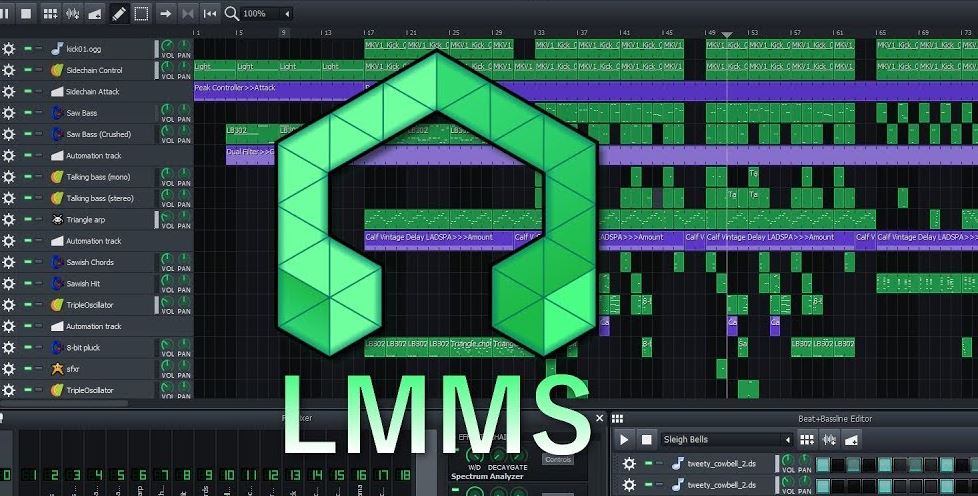Solo the Triangle arp track
The image size is (978, 496).
(39, 220)
